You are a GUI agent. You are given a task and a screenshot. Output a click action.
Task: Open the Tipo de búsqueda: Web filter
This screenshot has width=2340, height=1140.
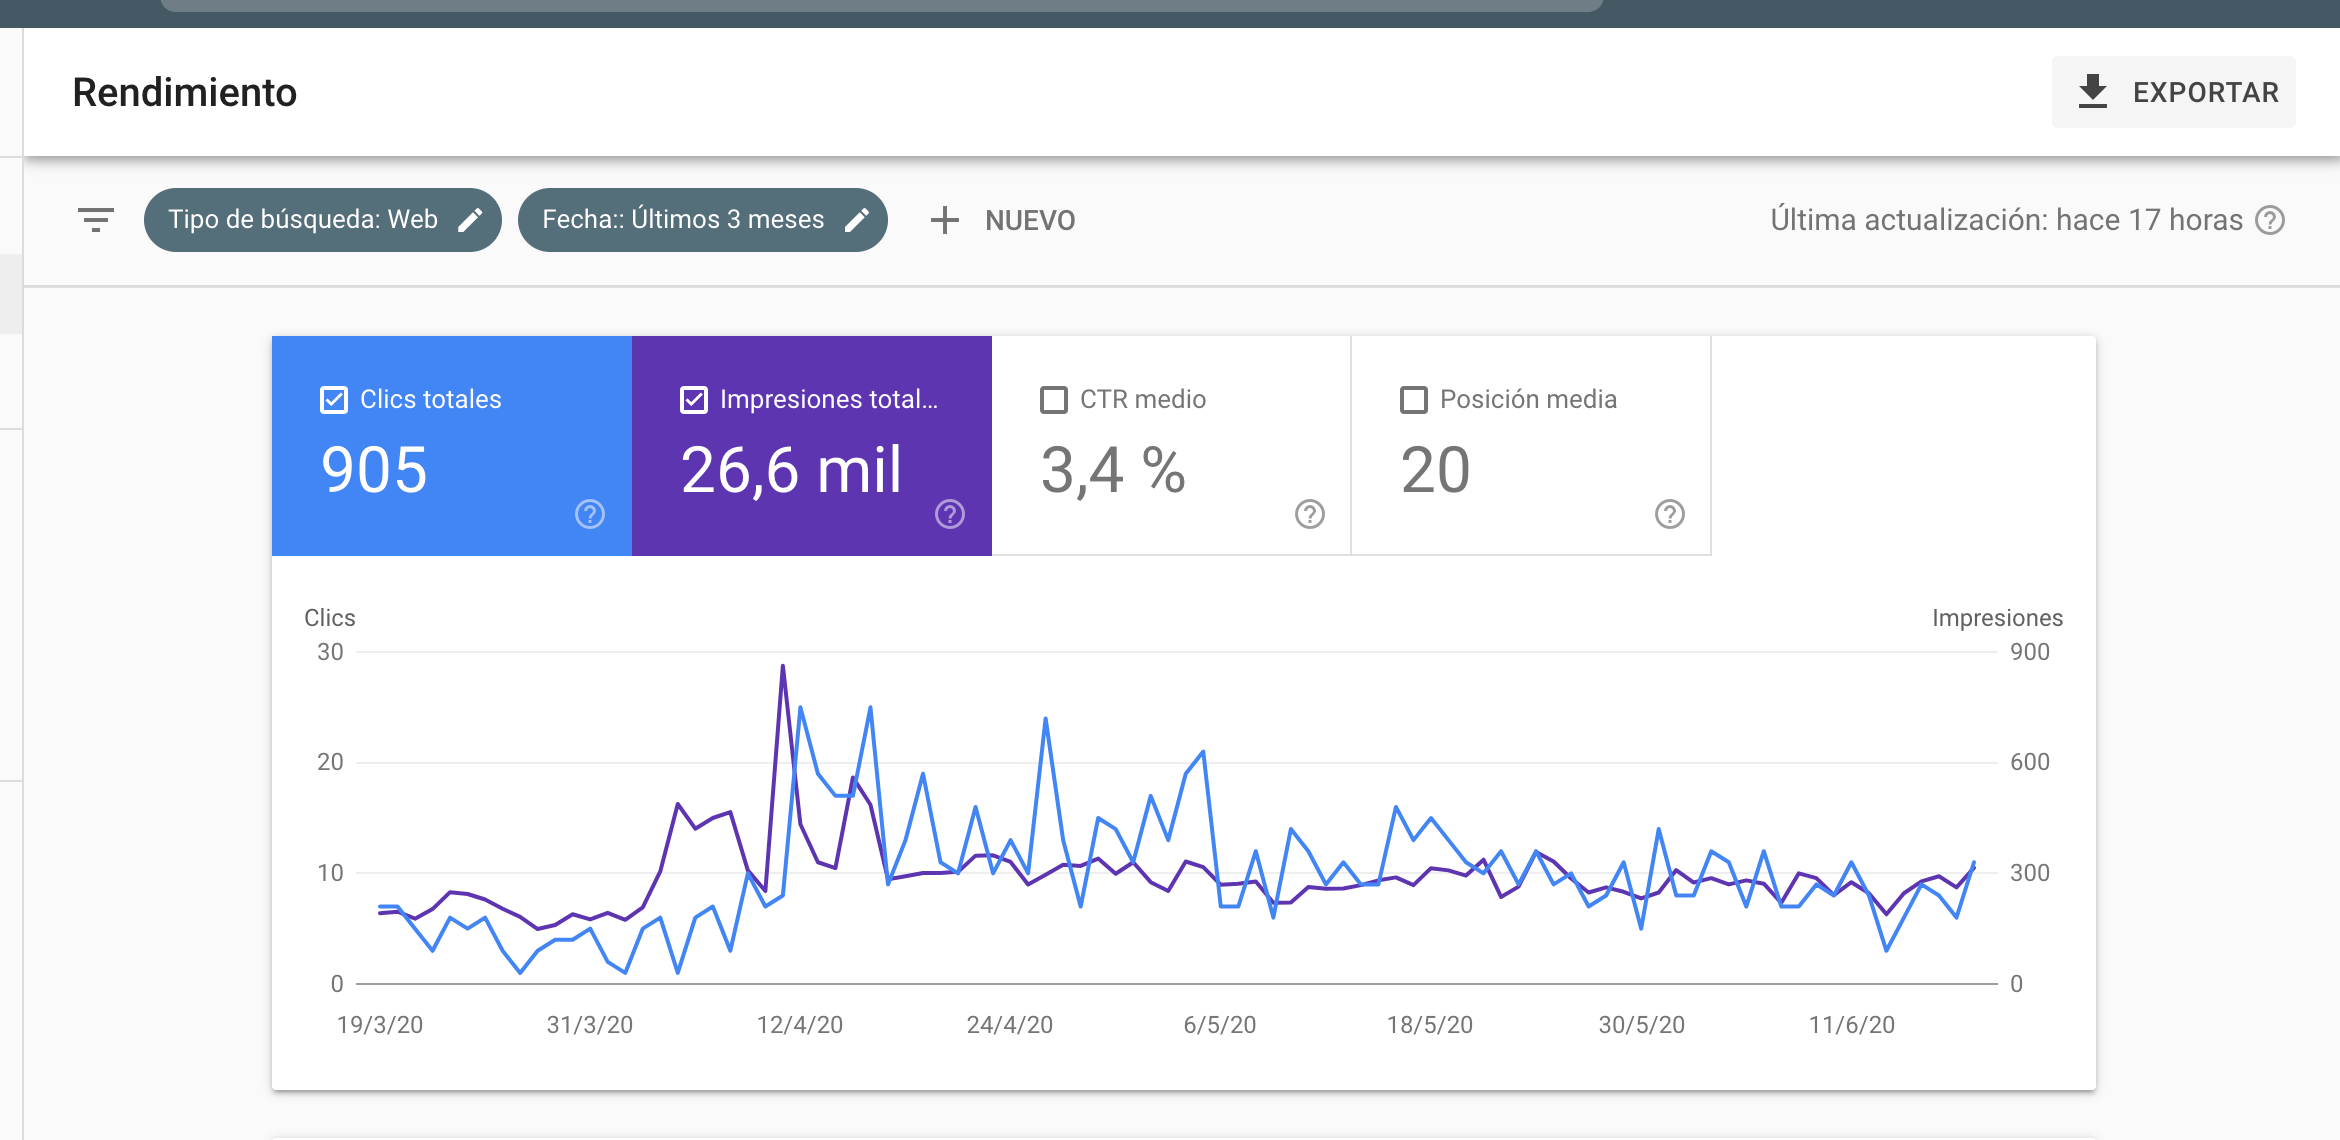(x=303, y=220)
